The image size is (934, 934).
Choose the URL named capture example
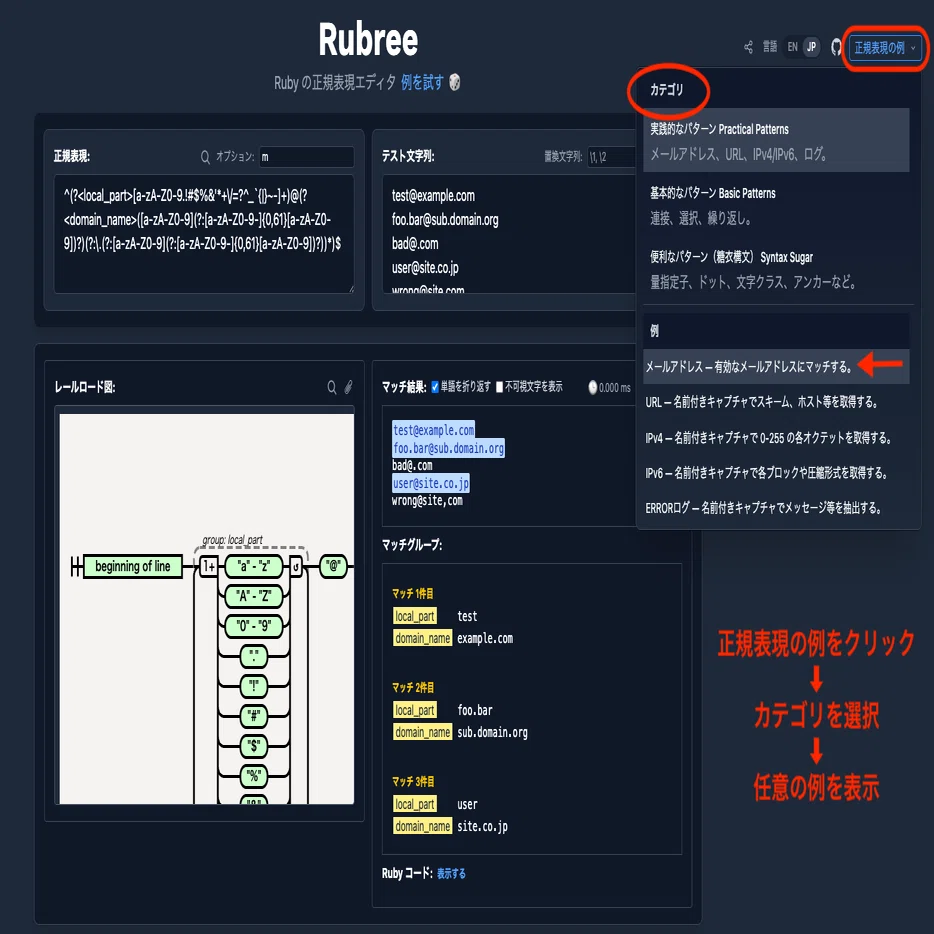coord(776,402)
